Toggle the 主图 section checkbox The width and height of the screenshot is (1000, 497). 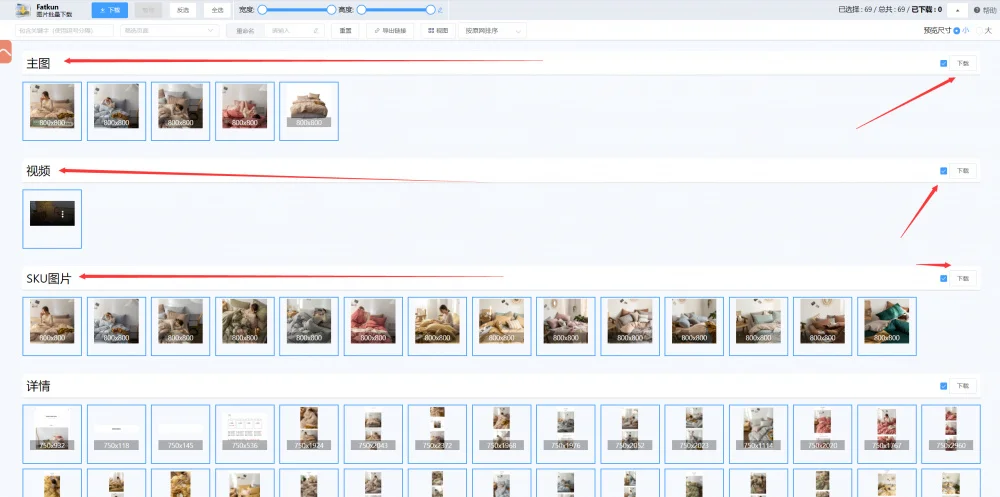[943, 63]
